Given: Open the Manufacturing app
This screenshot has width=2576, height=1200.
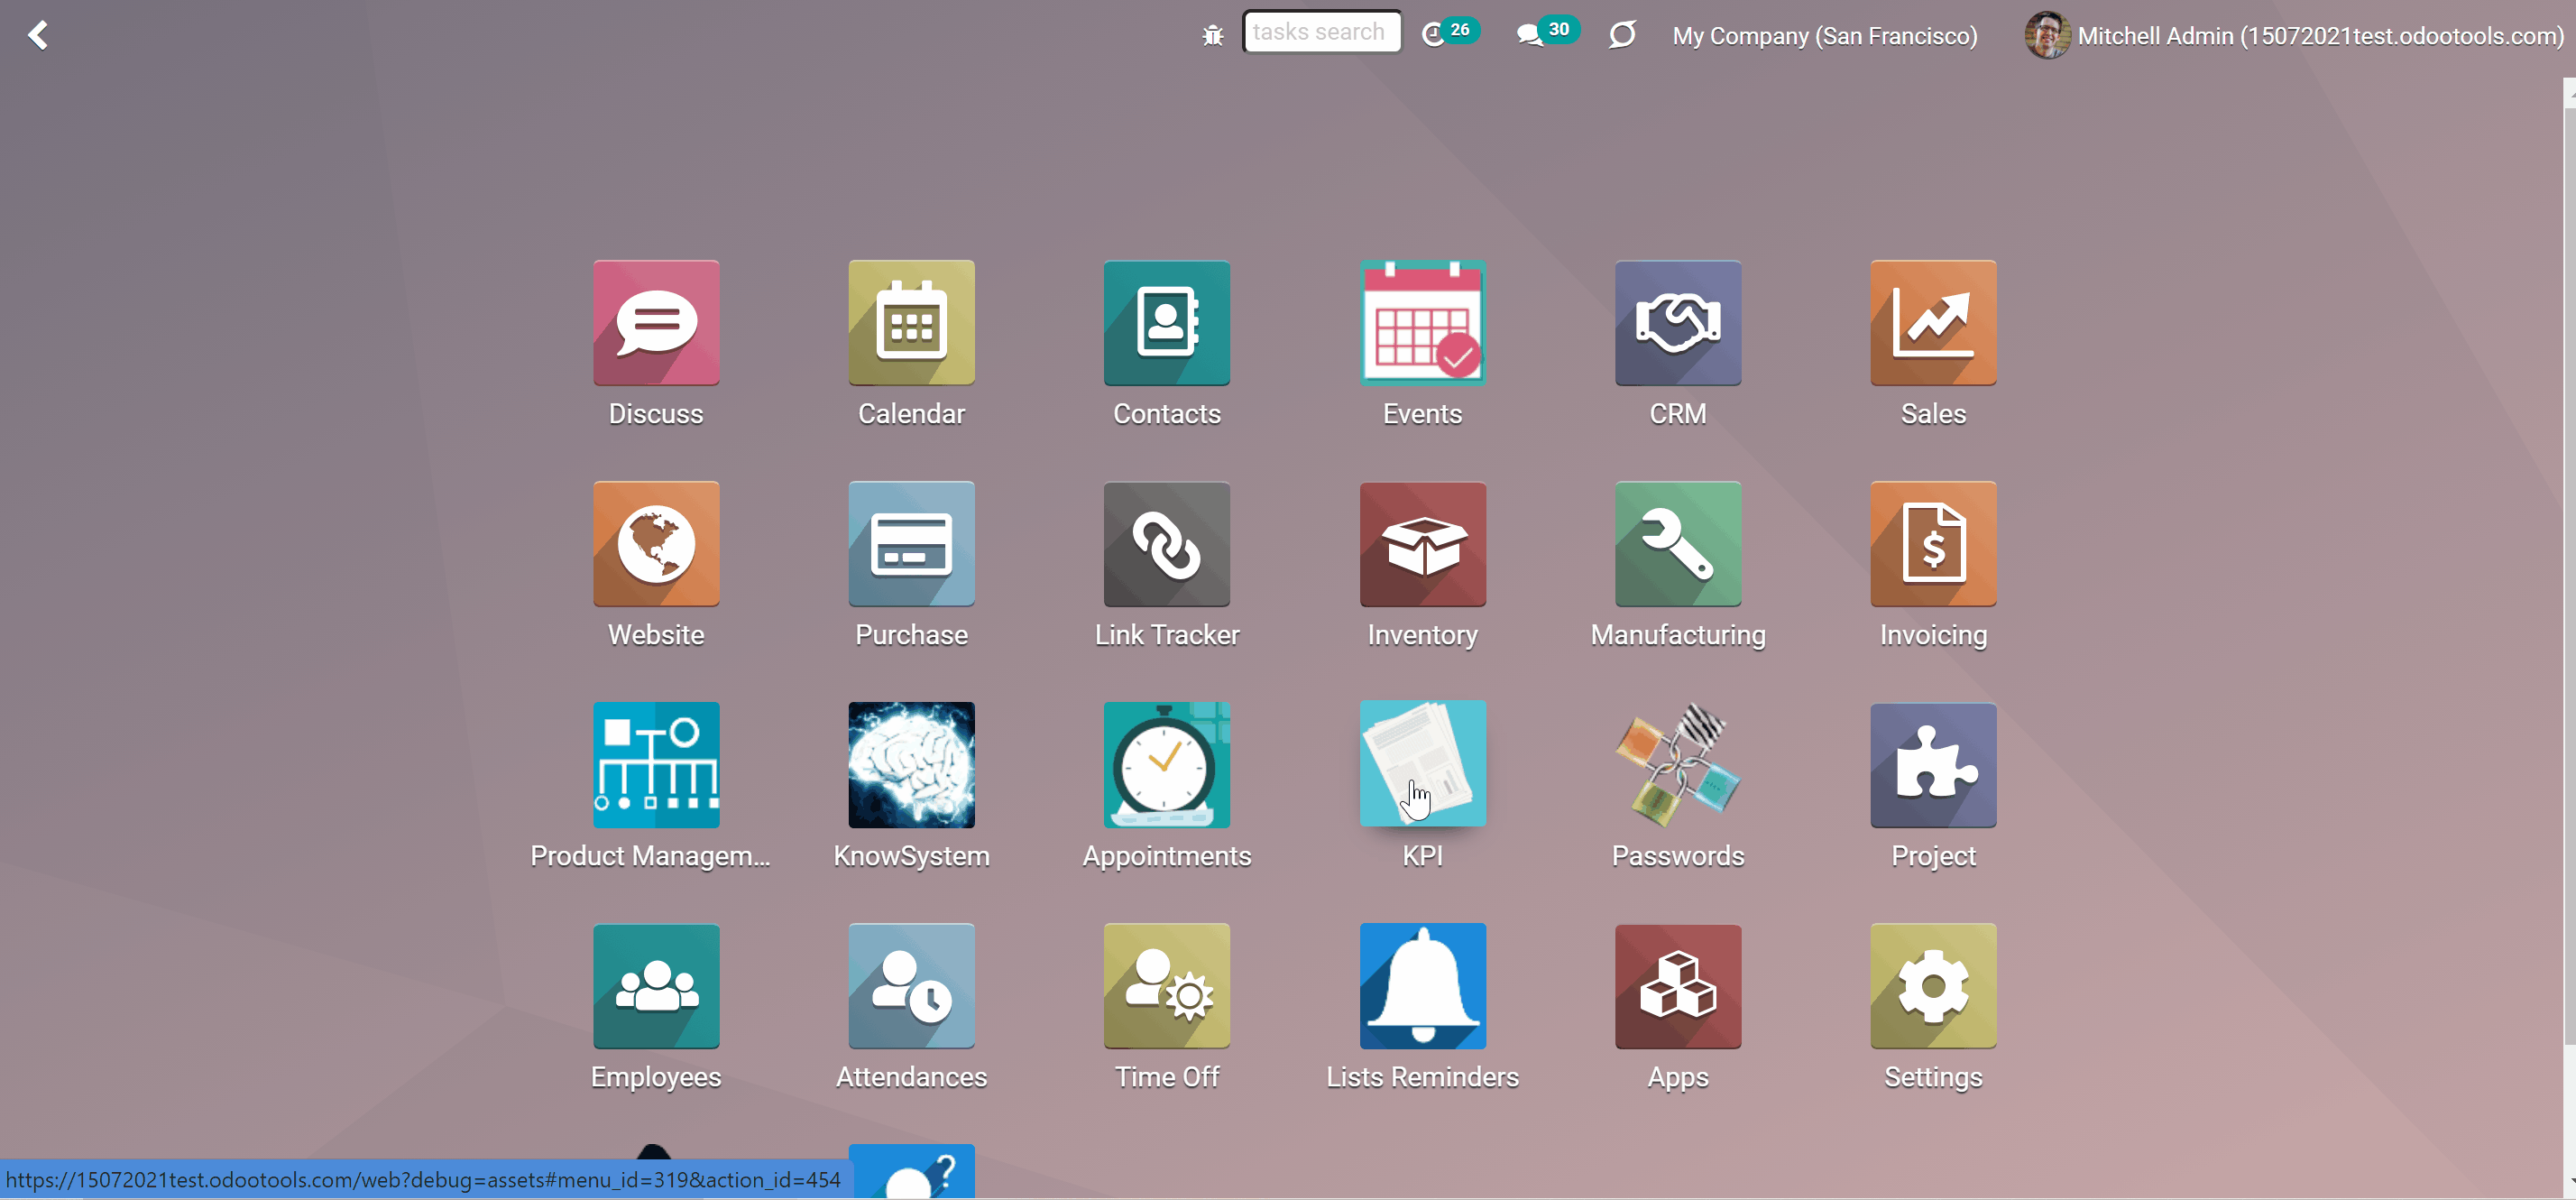Looking at the screenshot, I should 1678,544.
